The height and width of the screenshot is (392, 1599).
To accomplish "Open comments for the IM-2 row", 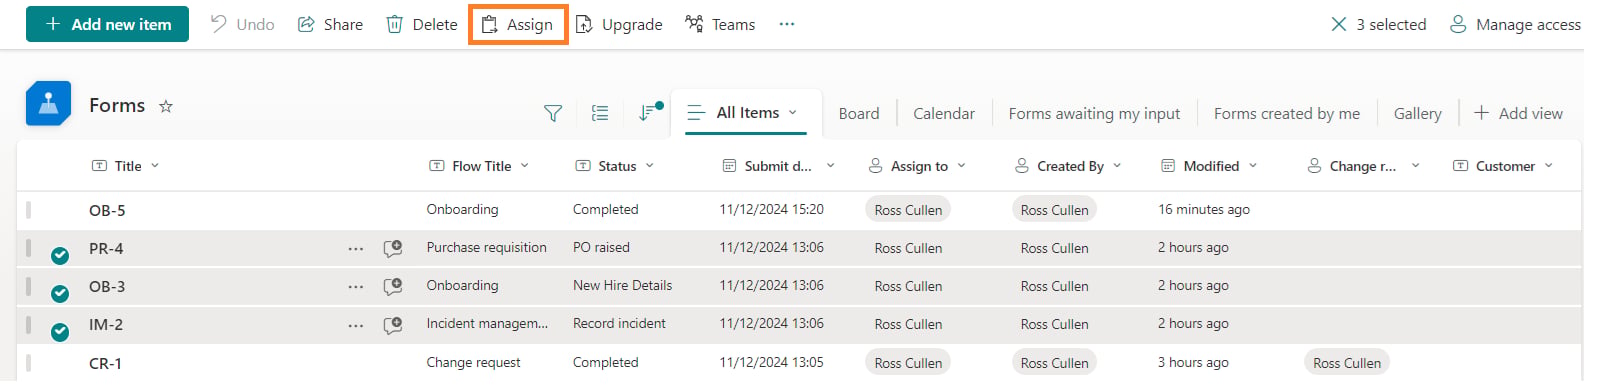I will pyautogui.click(x=393, y=324).
